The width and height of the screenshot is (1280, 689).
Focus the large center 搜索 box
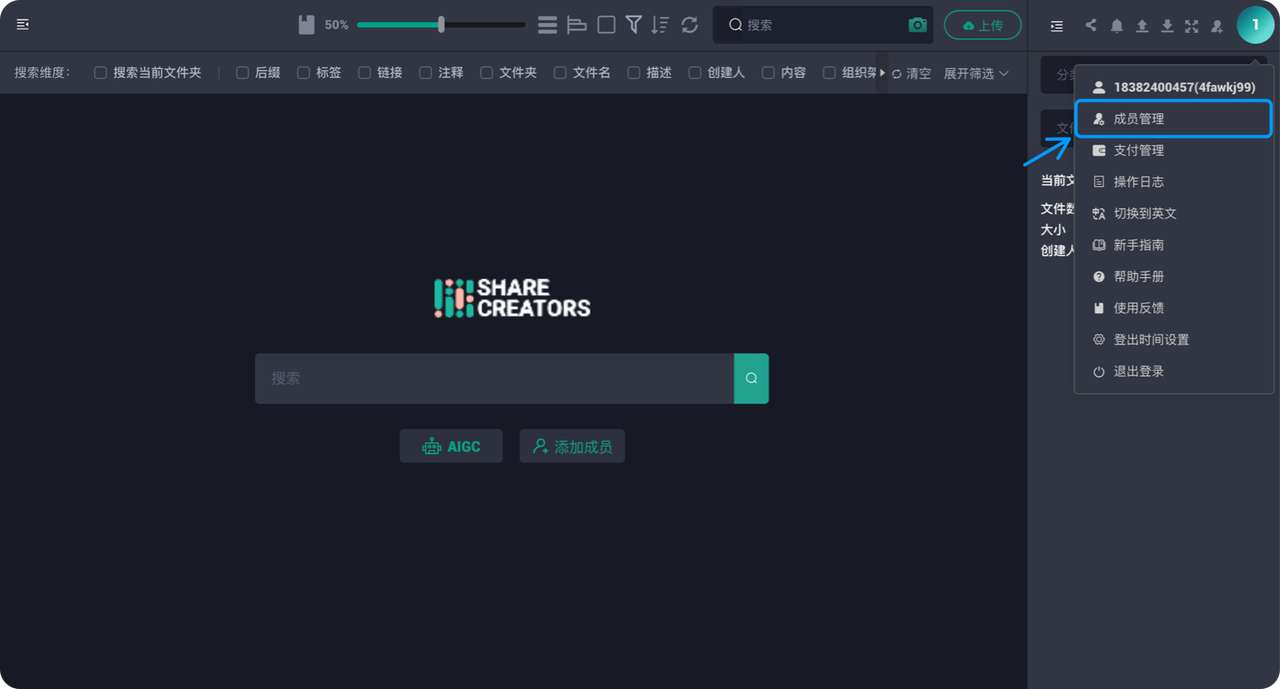494,378
